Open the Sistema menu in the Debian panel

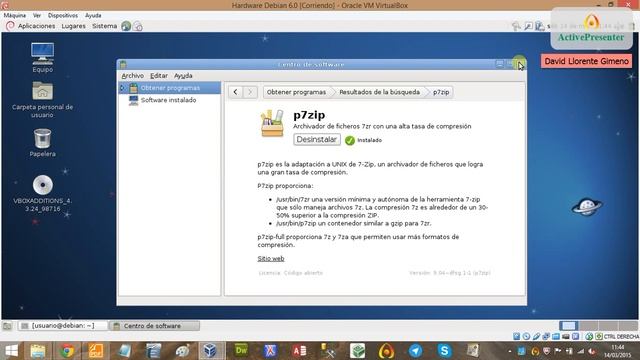pyautogui.click(x=104, y=26)
